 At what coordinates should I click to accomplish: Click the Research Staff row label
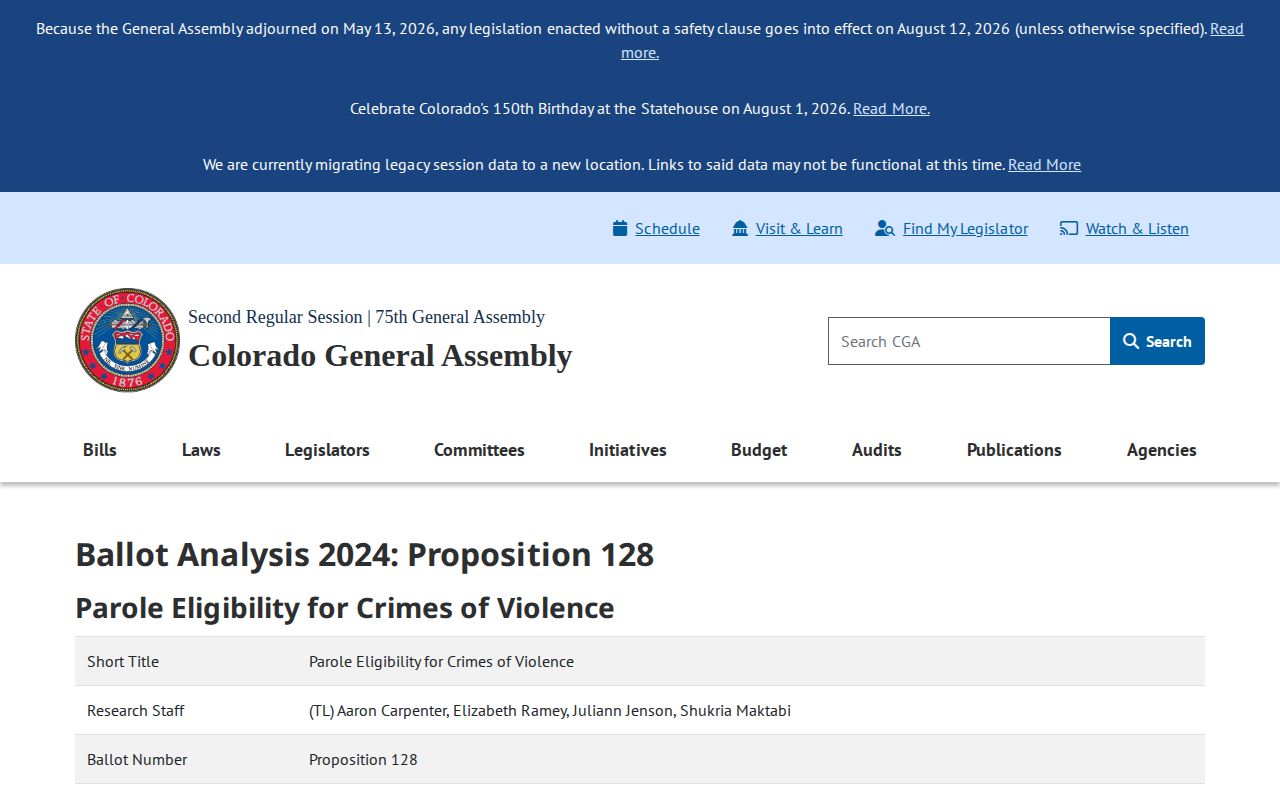click(136, 710)
